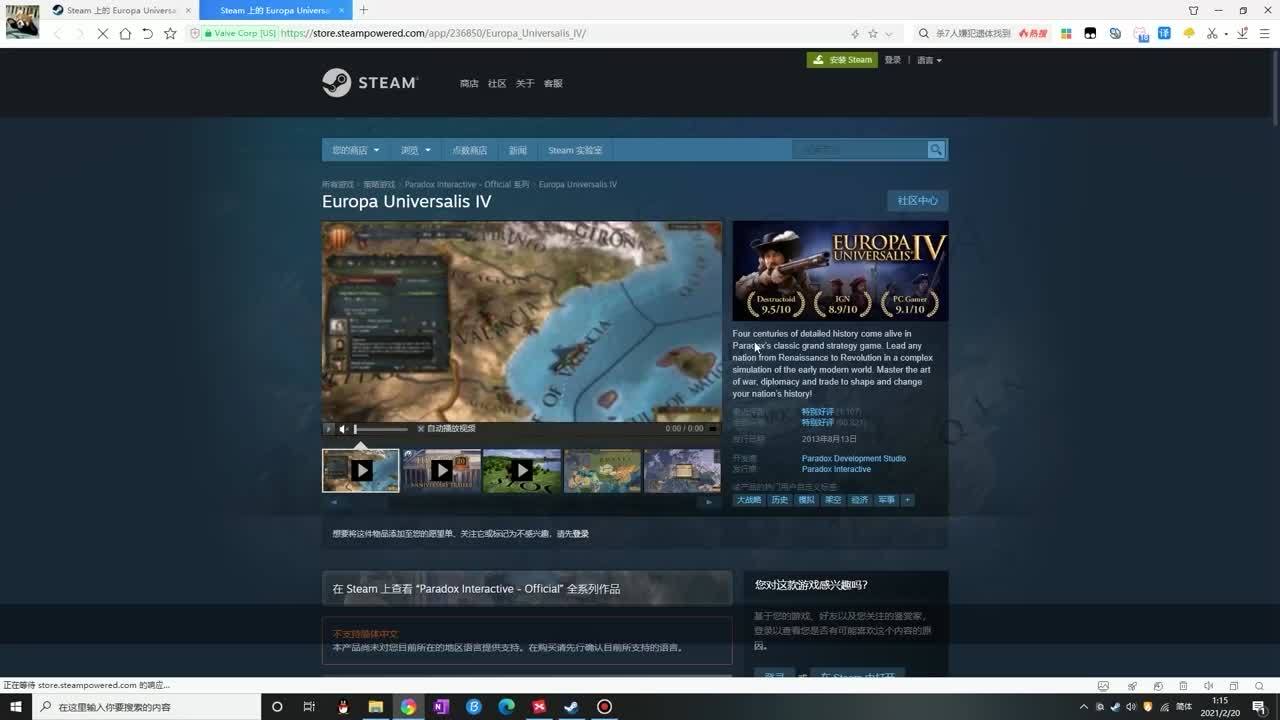1280x720 pixels.
Task: Select the 历史 history tag
Action: coord(780,500)
